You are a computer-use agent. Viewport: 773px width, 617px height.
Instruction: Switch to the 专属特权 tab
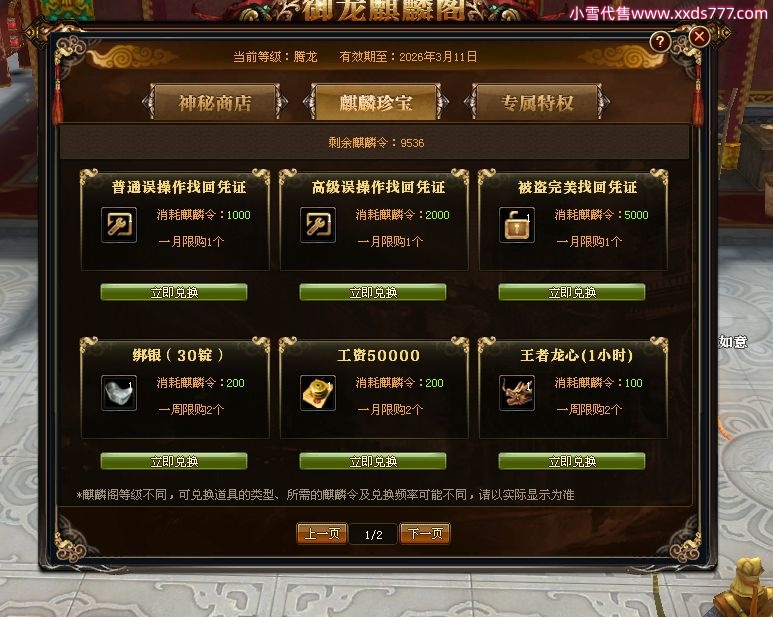click(537, 102)
